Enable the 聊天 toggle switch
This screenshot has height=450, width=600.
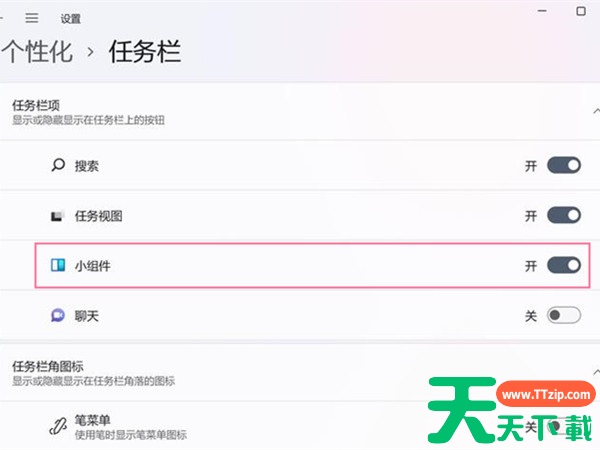(564, 315)
